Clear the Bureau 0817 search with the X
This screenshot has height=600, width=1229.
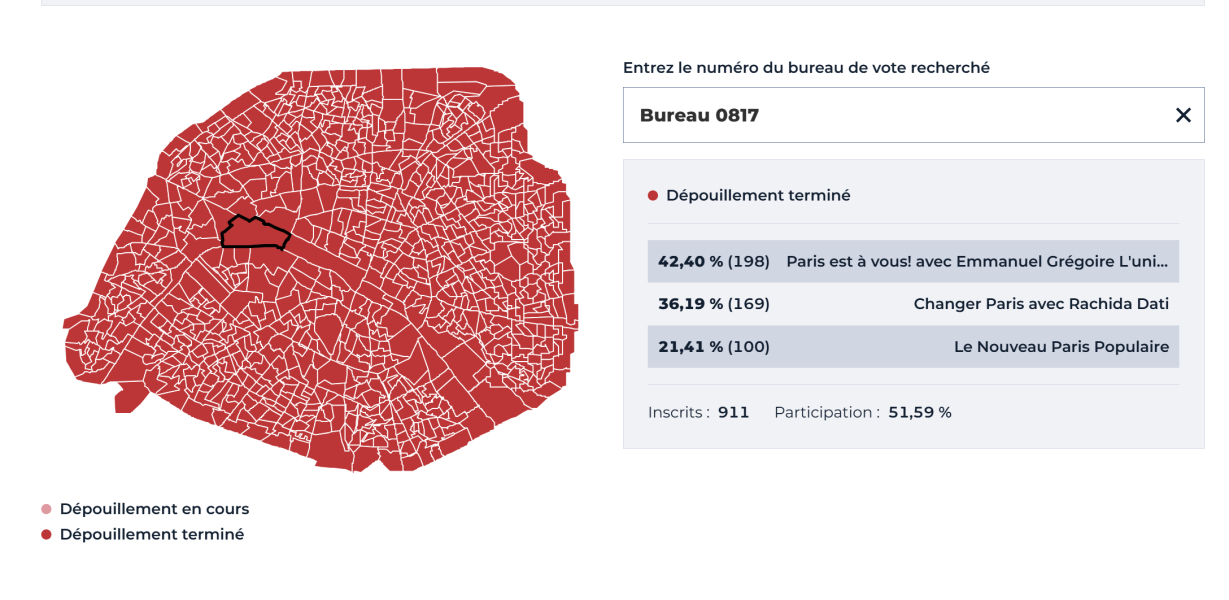pos(1183,115)
